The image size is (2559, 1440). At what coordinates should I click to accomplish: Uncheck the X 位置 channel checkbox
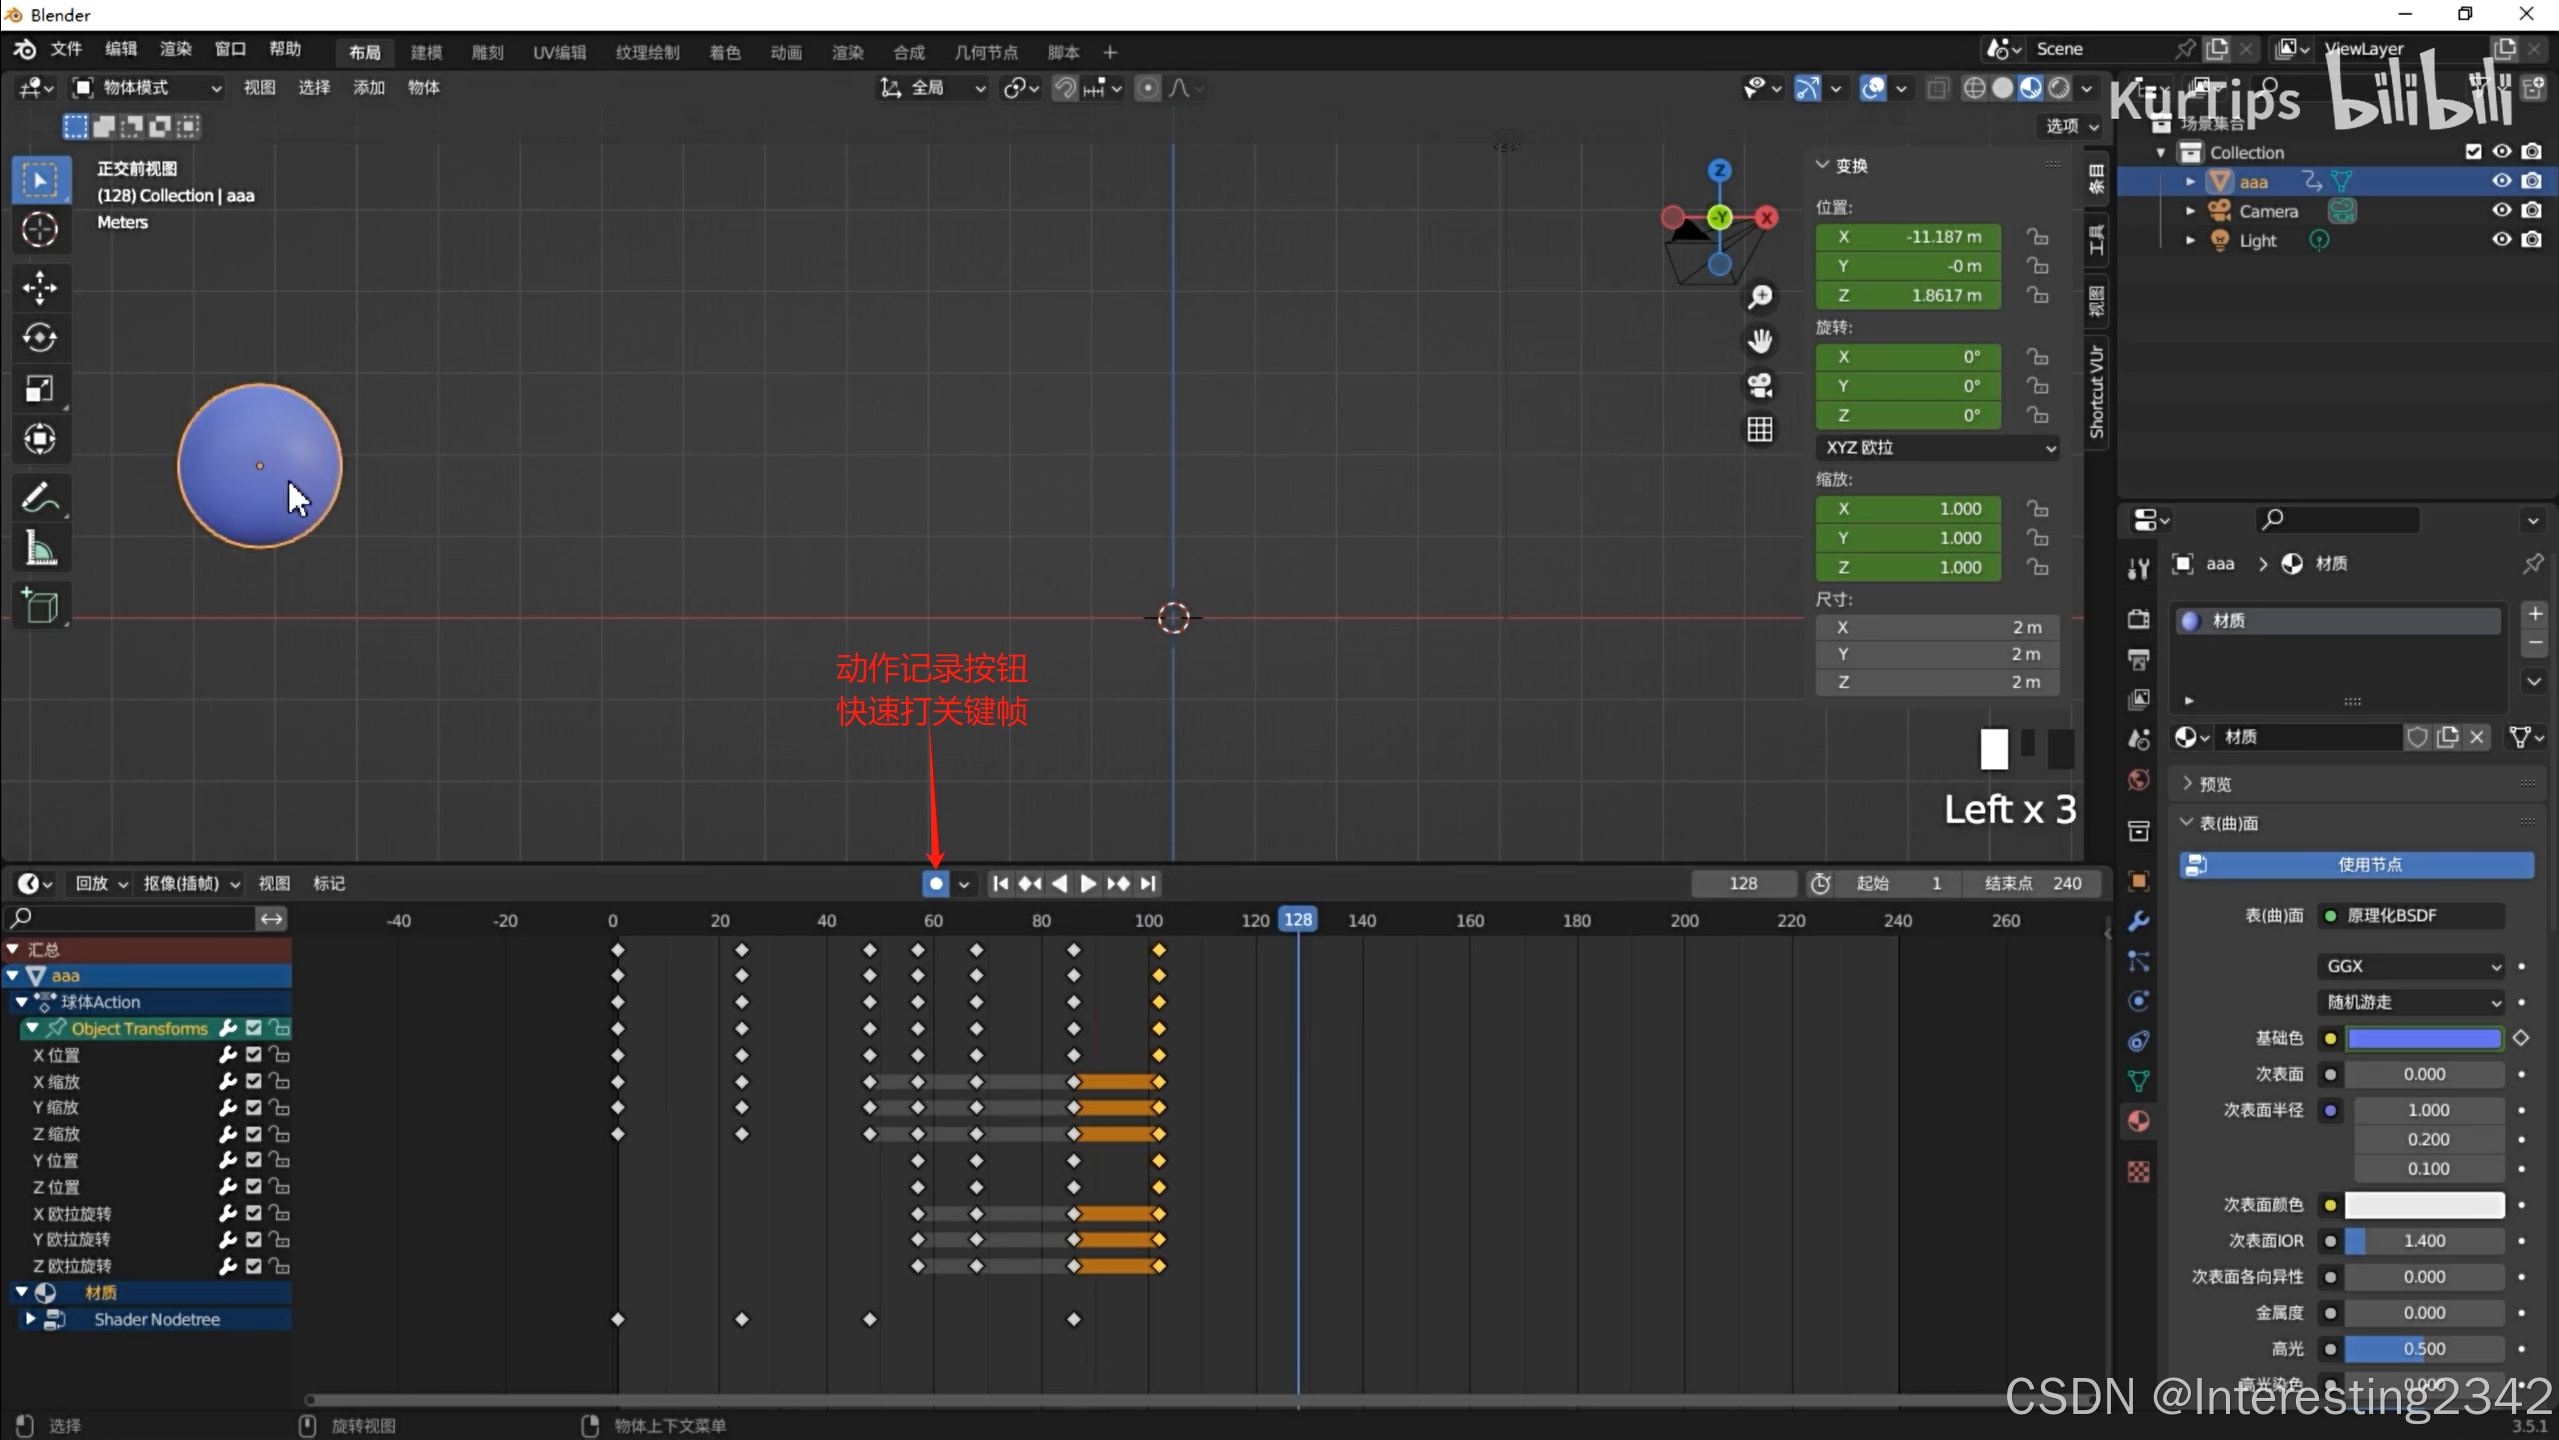254,1055
